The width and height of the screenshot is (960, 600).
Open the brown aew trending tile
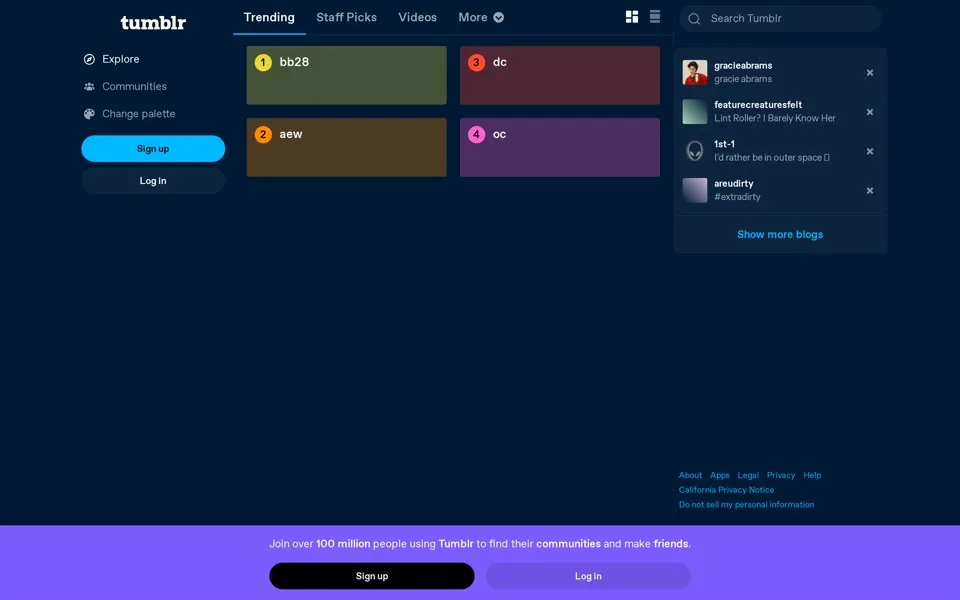click(x=347, y=148)
